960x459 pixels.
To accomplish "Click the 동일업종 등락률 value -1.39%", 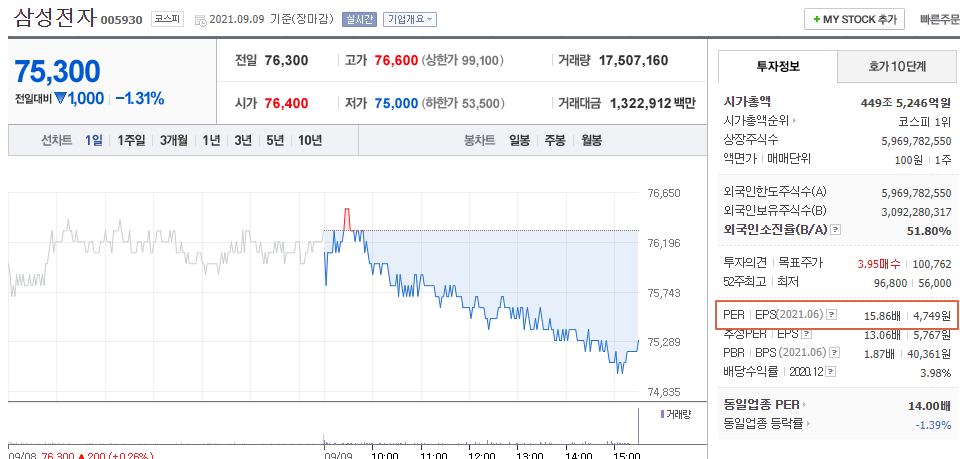I will pos(933,424).
